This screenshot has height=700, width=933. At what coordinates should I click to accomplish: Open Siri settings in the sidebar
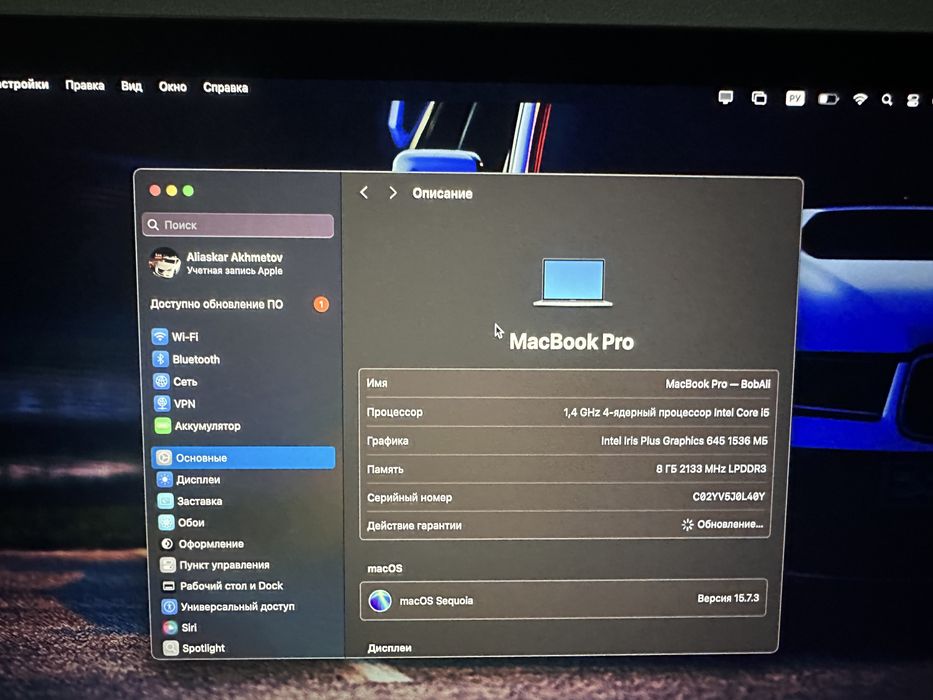coord(180,627)
